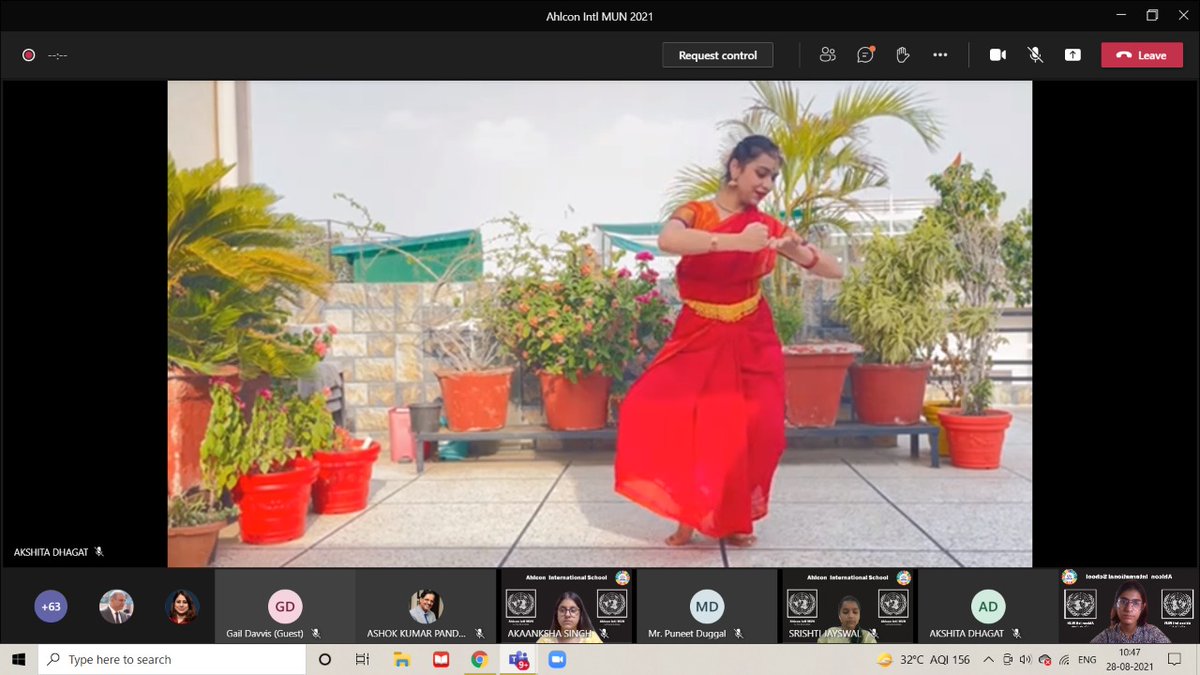The width and height of the screenshot is (1200, 675).
Task: Click the meeting timer display
Action: point(57,56)
